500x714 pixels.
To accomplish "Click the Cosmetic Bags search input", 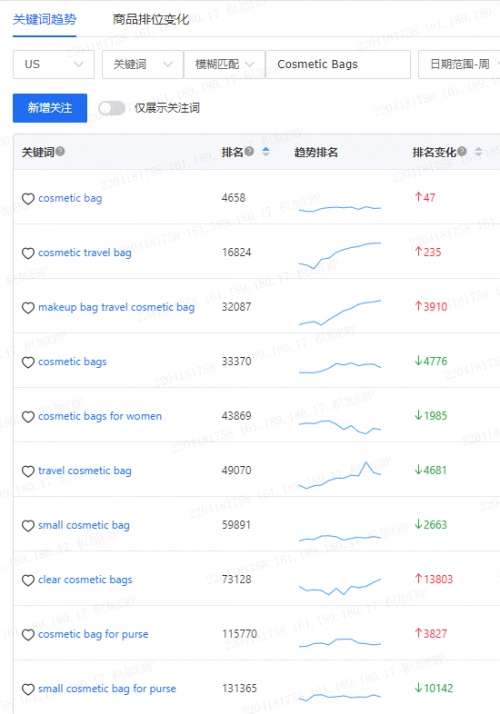I will [x=338, y=64].
